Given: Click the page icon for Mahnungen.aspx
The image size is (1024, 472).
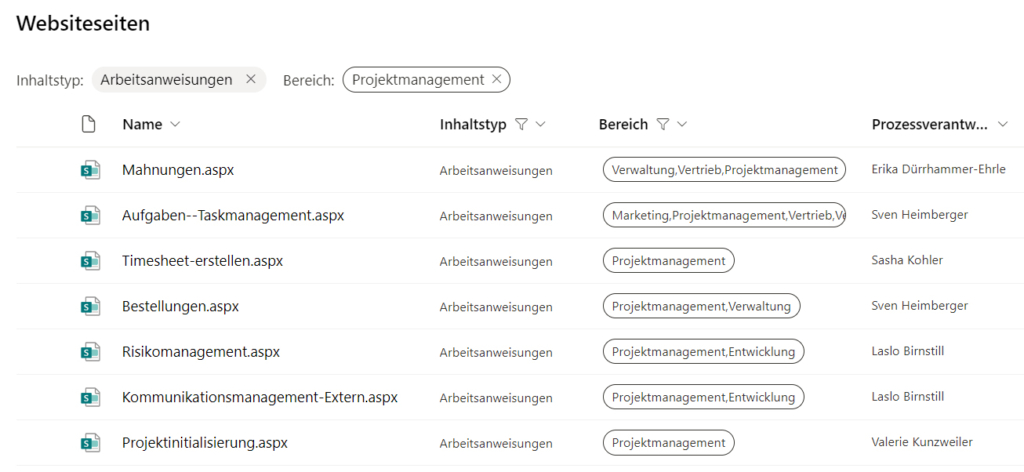Looking at the screenshot, I should [89, 170].
